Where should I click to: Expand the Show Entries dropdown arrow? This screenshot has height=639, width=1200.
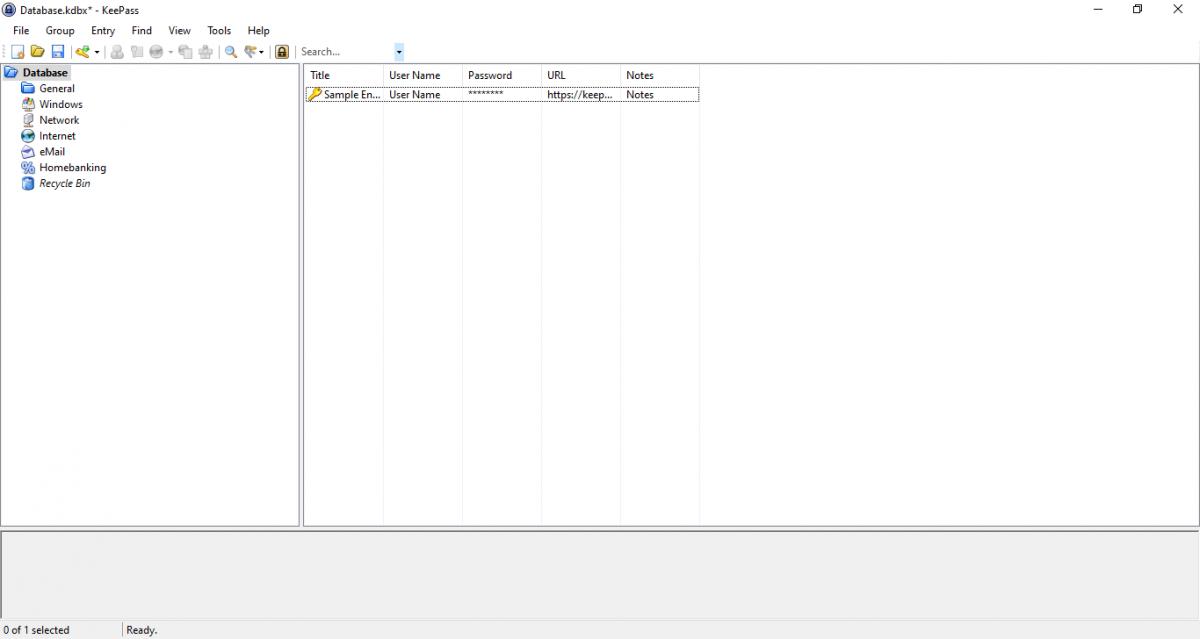tap(262, 52)
